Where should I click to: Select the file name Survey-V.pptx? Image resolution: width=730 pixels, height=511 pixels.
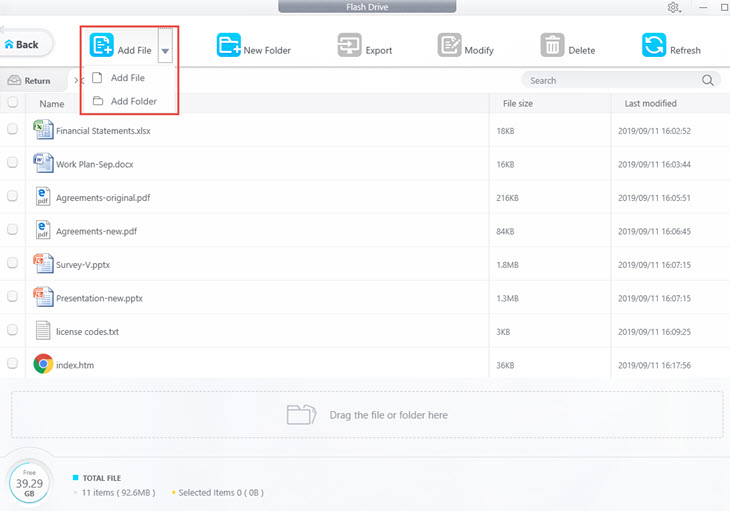pos(83,265)
